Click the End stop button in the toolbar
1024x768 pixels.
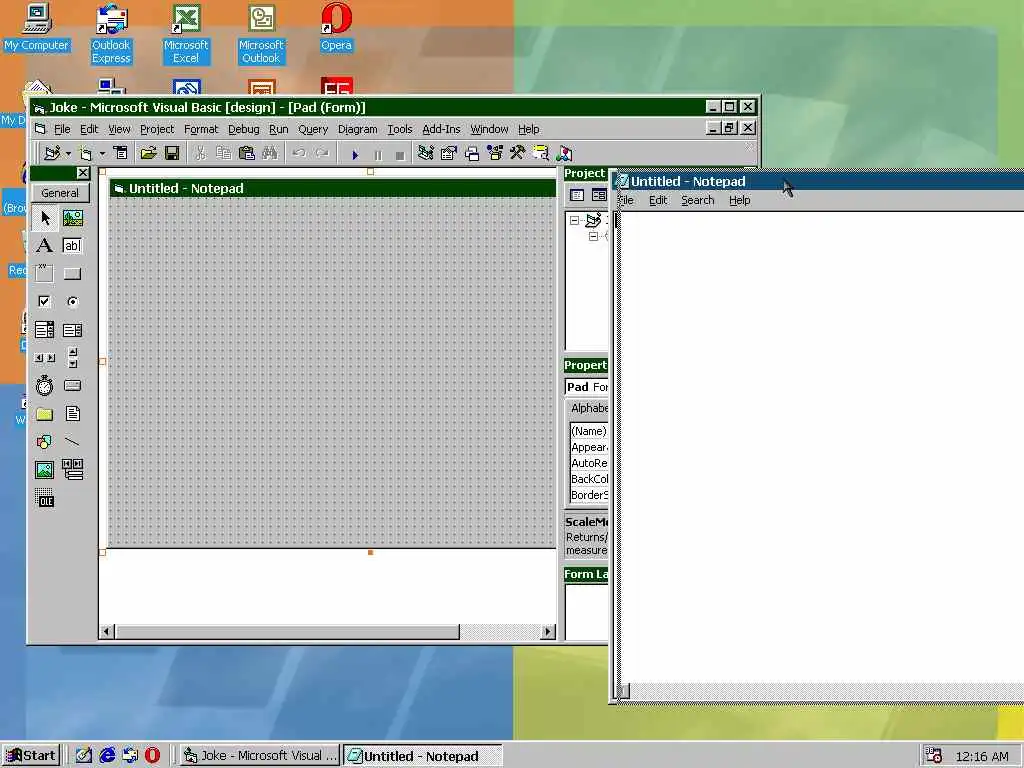tap(400, 155)
